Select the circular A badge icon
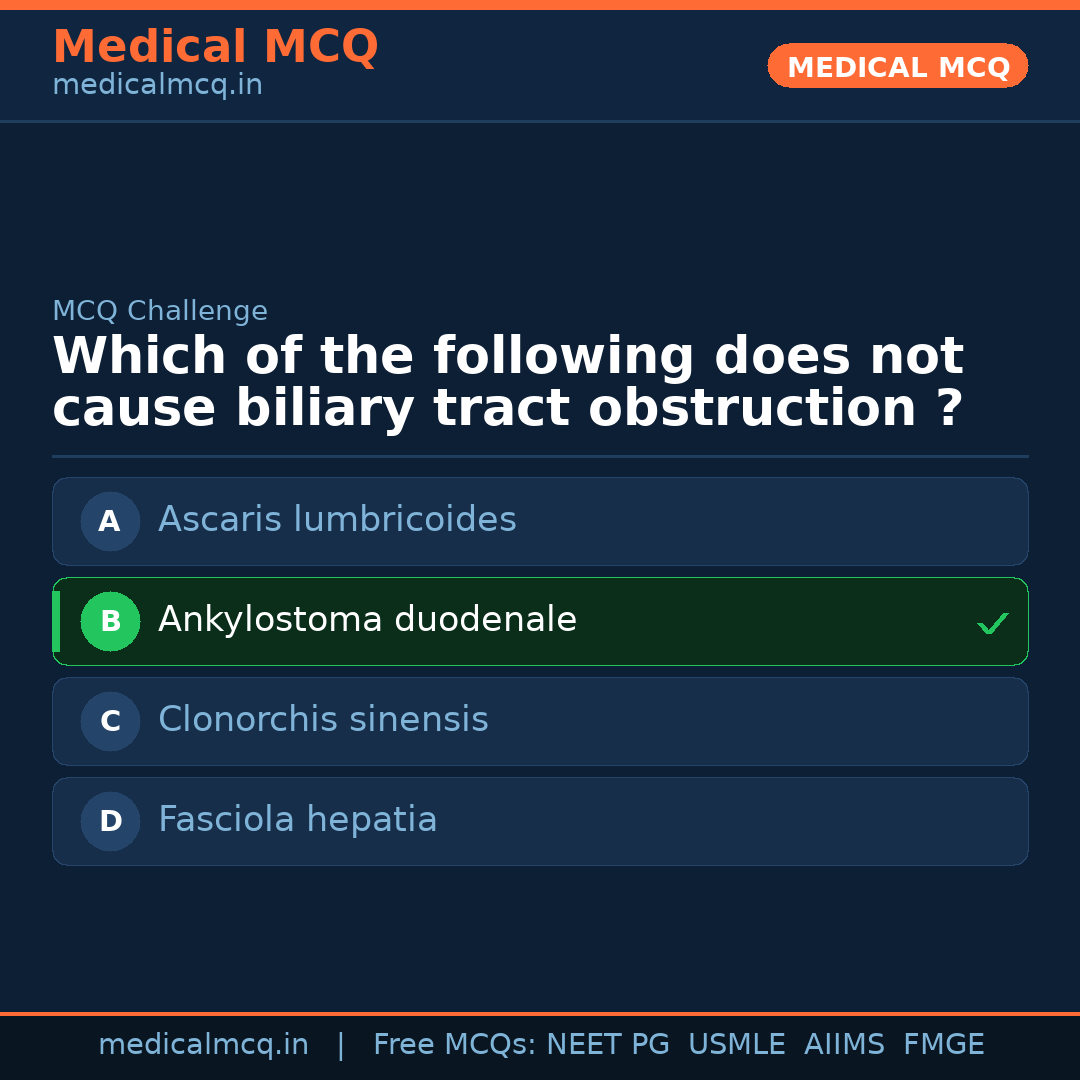1080x1080 pixels. [x=110, y=521]
